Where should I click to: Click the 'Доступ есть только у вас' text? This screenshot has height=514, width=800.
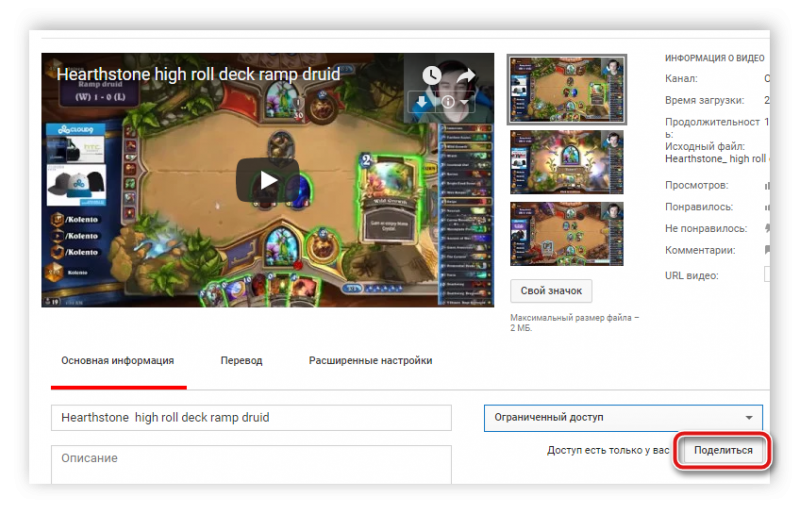pos(608,450)
